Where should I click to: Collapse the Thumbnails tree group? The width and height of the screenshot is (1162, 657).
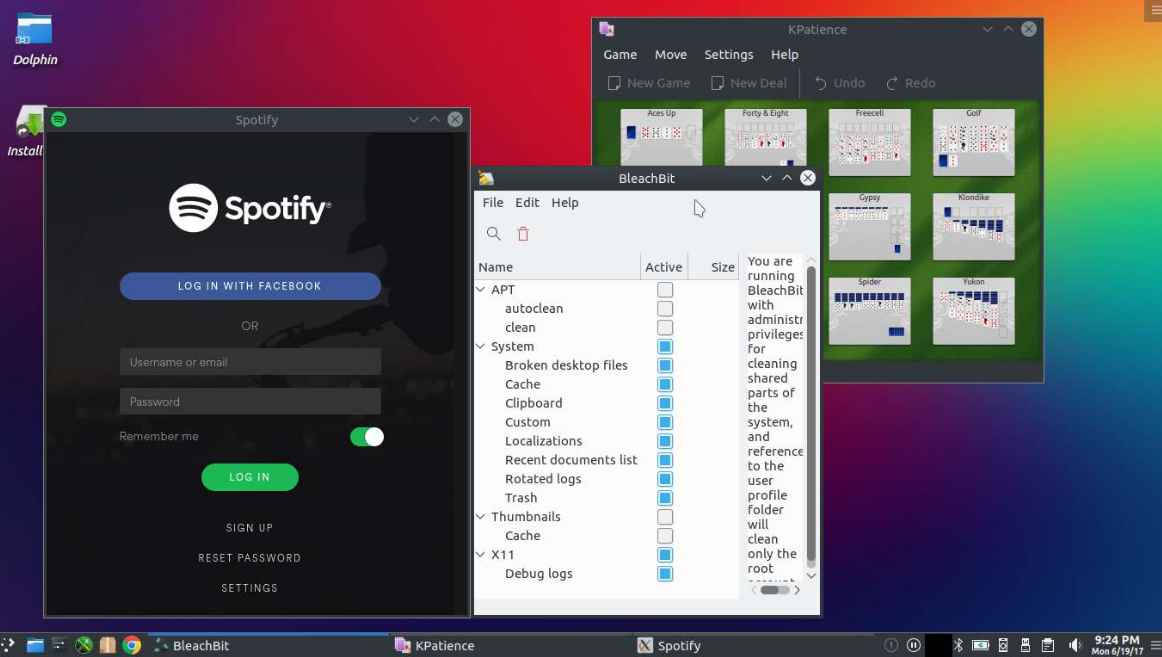pos(481,517)
